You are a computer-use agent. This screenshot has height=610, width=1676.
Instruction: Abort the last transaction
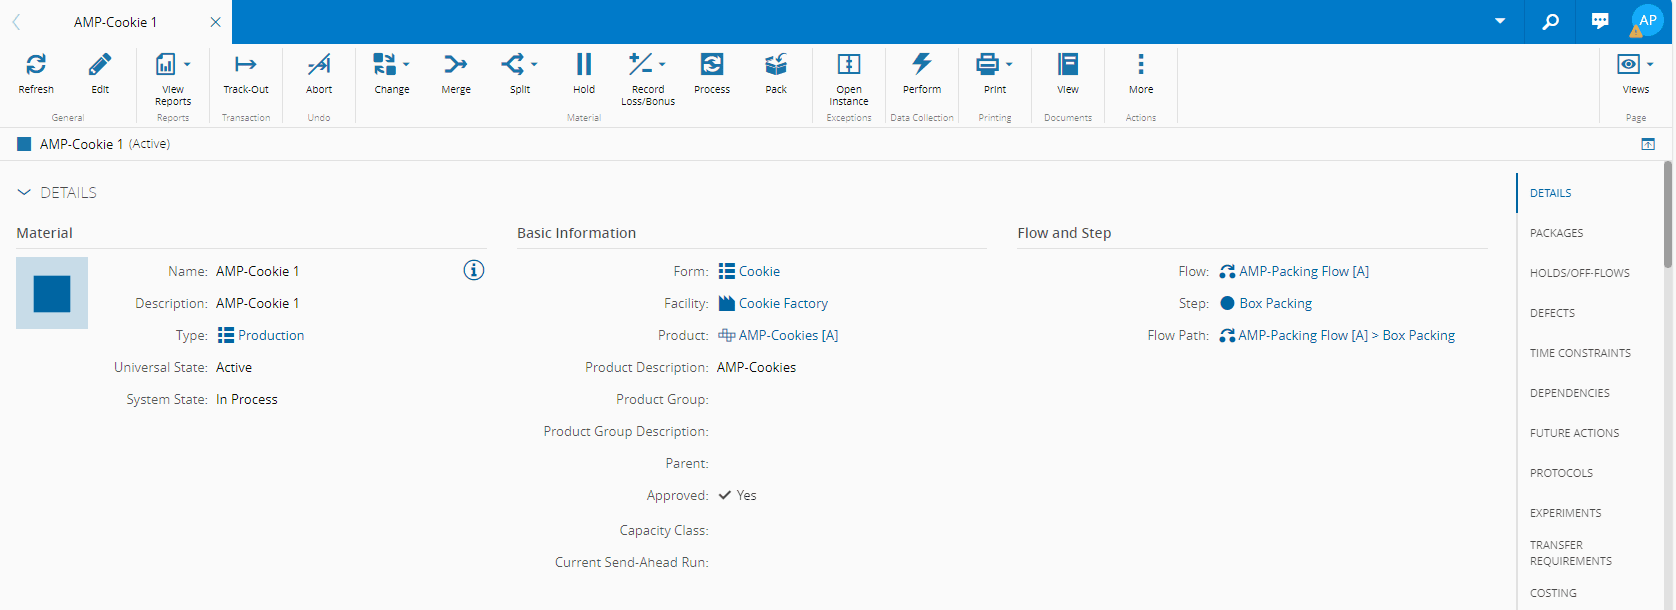pyautogui.click(x=319, y=66)
